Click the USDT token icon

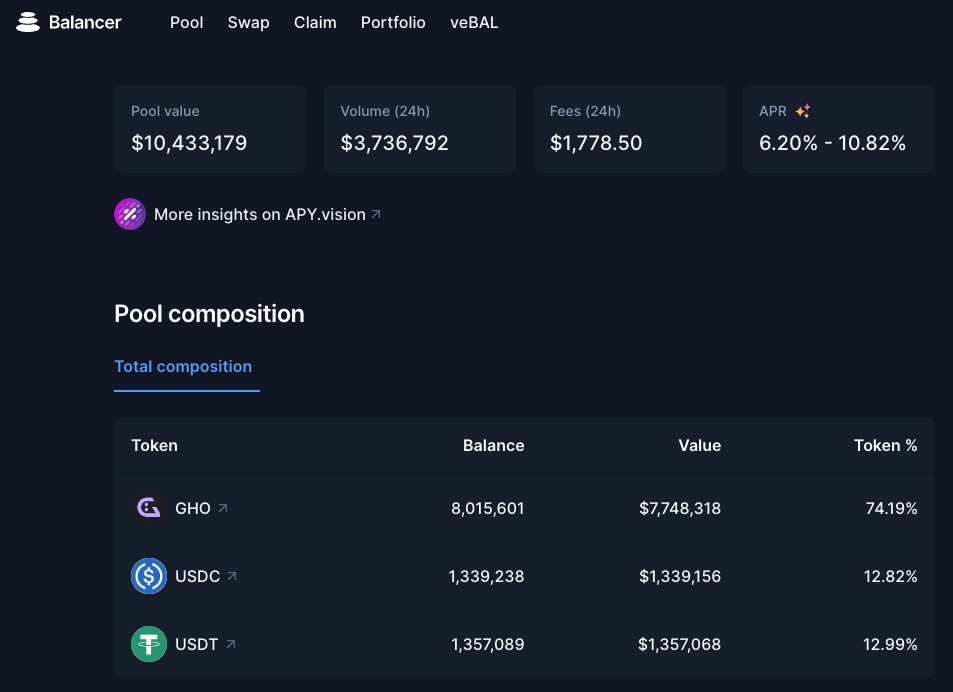pyautogui.click(x=149, y=644)
